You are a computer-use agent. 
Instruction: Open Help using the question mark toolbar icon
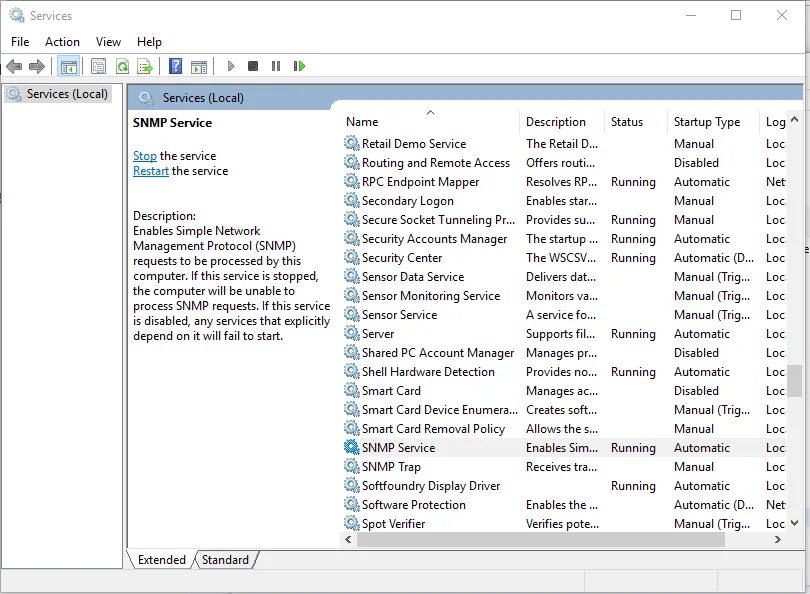(x=176, y=66)
